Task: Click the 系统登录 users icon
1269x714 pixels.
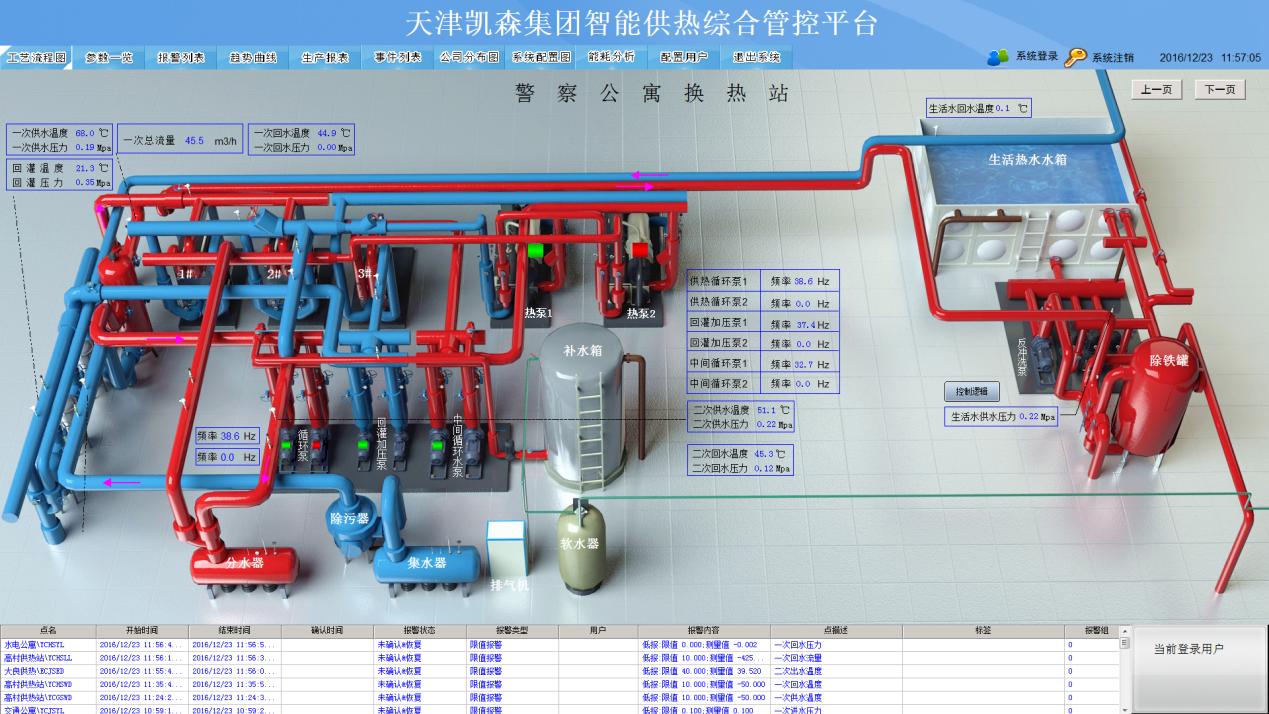Action: click(x=997, y=57)
